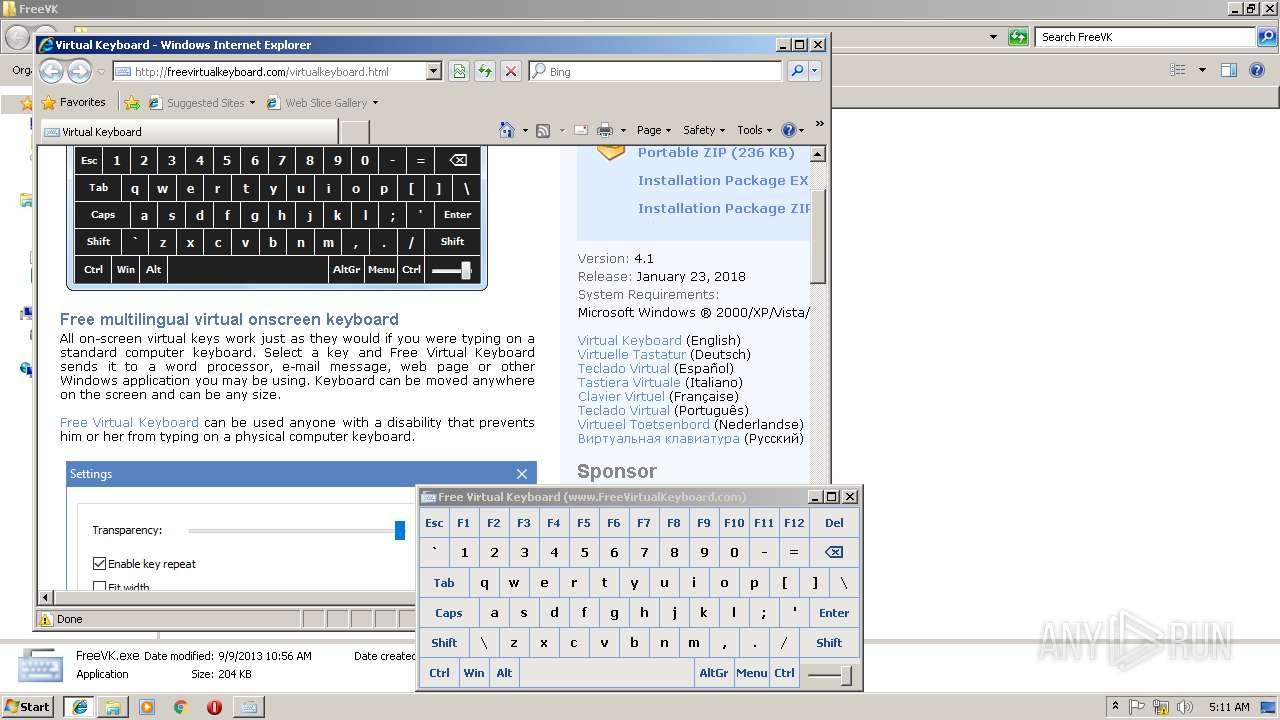1280x720 pixels.
Task: Open recent pages dropdown next to forward arrow
Action: pyautogui.click(x=101, y=72)
